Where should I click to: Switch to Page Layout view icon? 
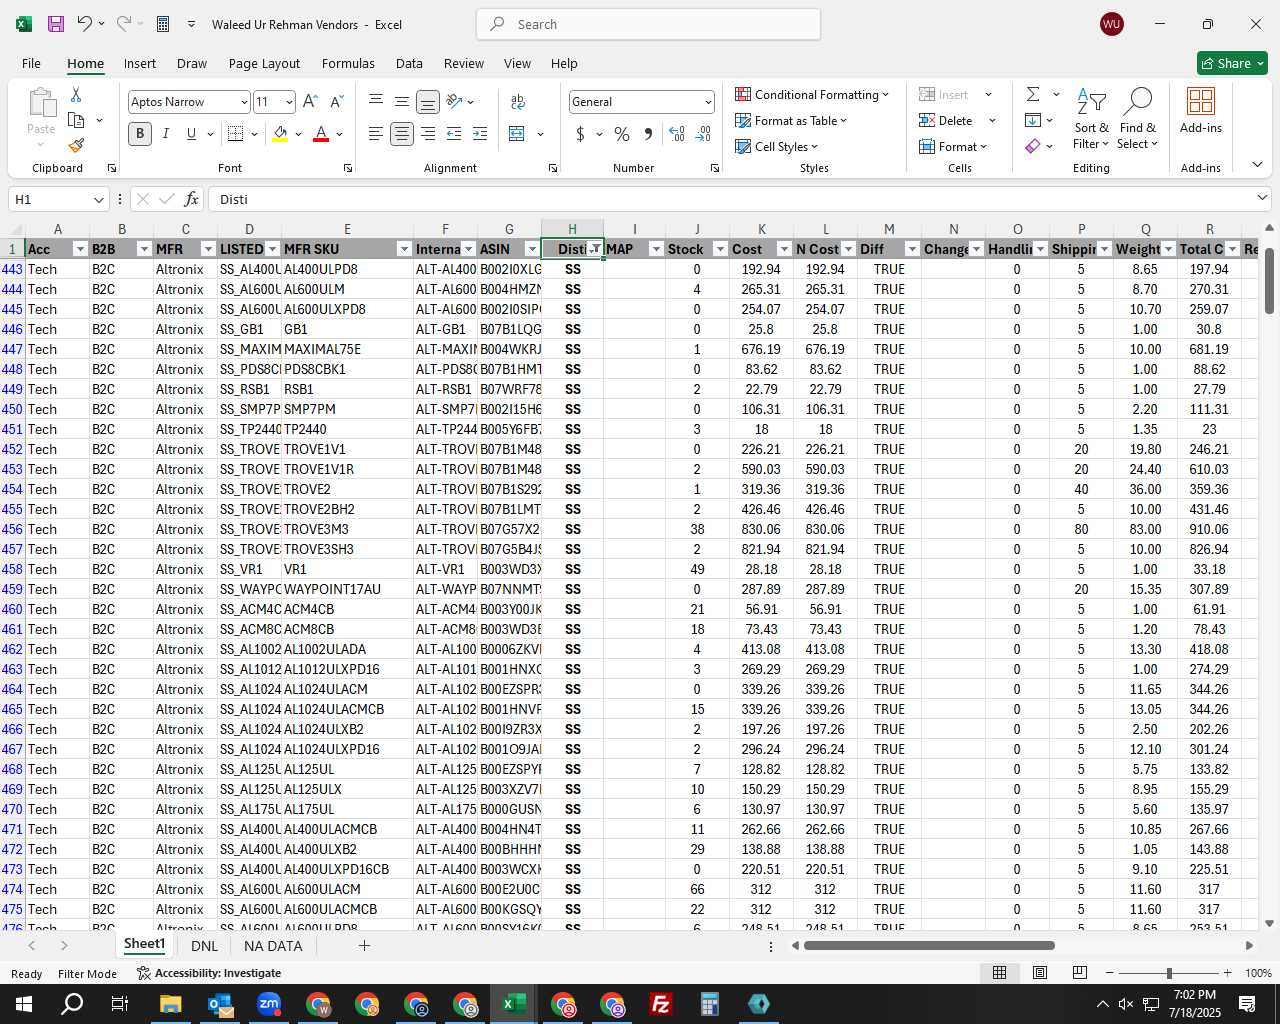1040,973
